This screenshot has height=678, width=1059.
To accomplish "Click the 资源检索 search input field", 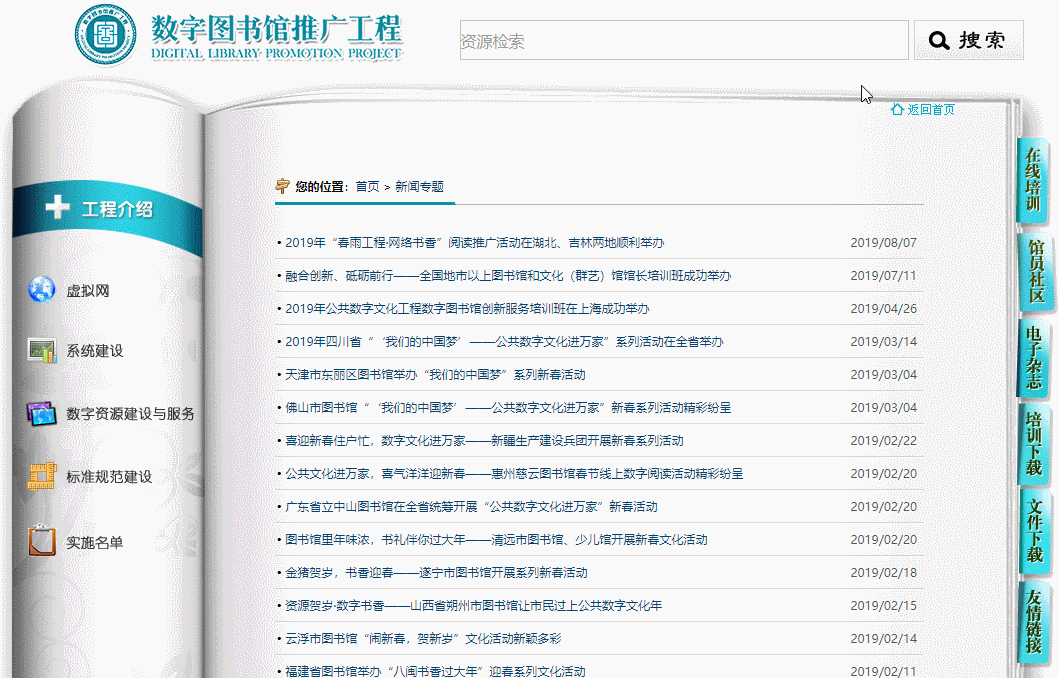I will coord(680,39).
